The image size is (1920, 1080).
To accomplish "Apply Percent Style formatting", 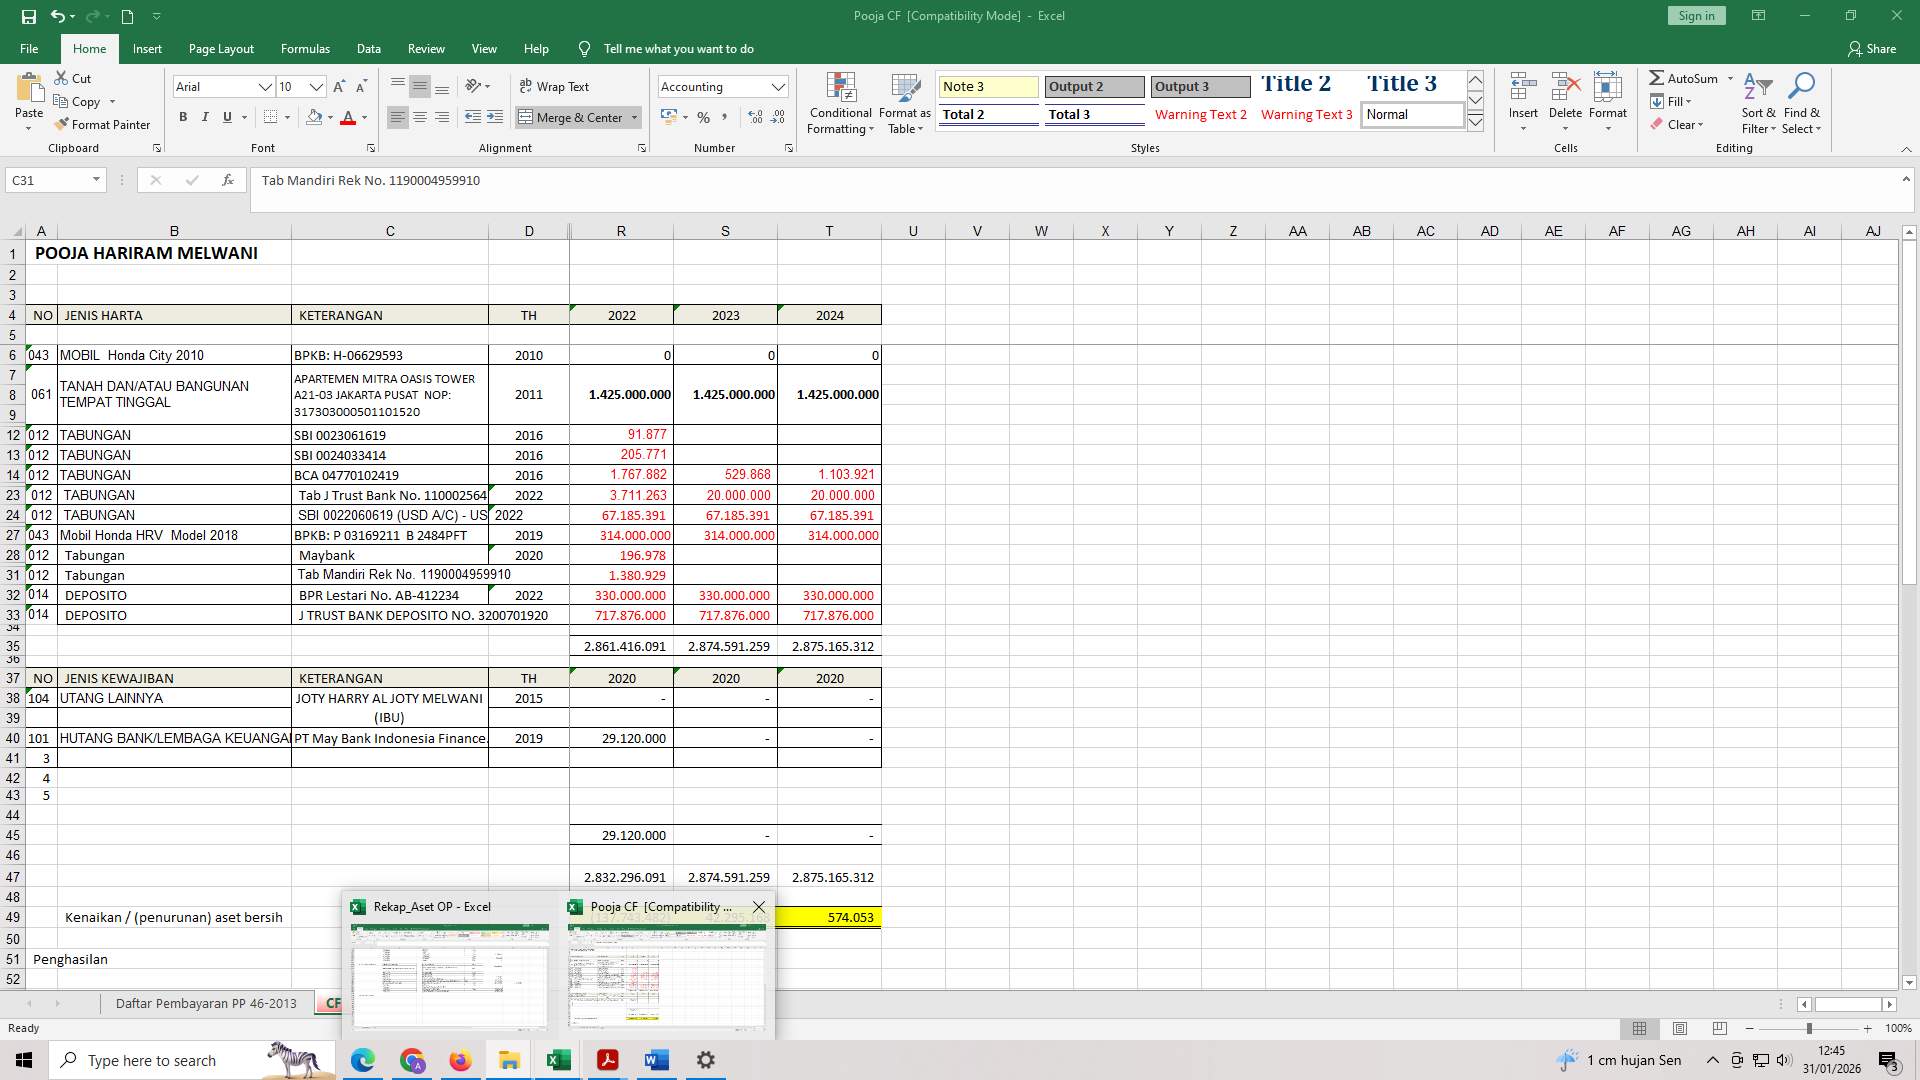I will (704, 117).
